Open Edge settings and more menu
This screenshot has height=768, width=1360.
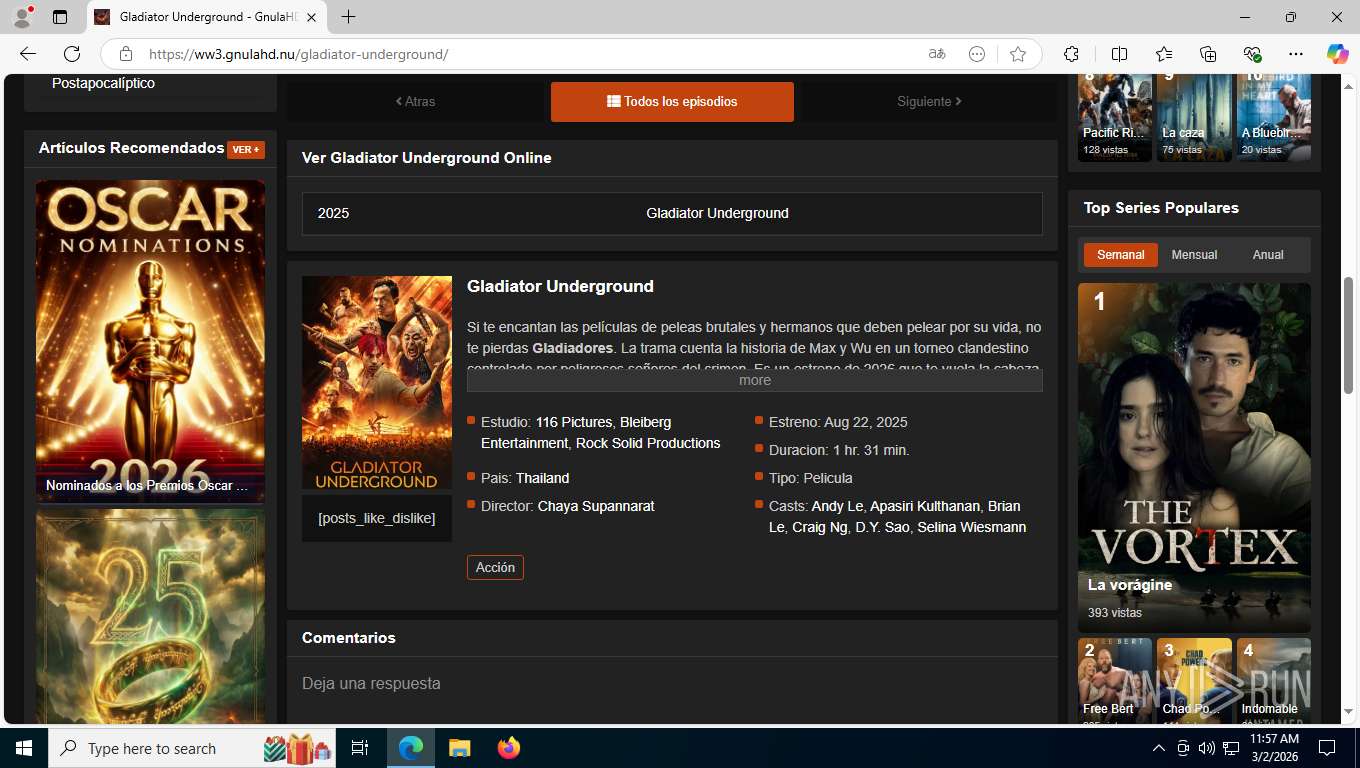1296,54
